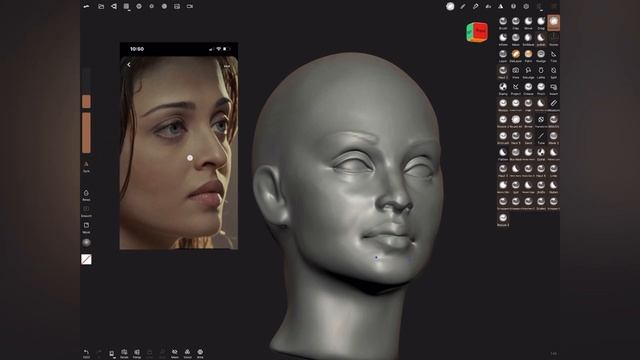Select the Clay tool
640x360 pixels.
click(x=516, y=23)
